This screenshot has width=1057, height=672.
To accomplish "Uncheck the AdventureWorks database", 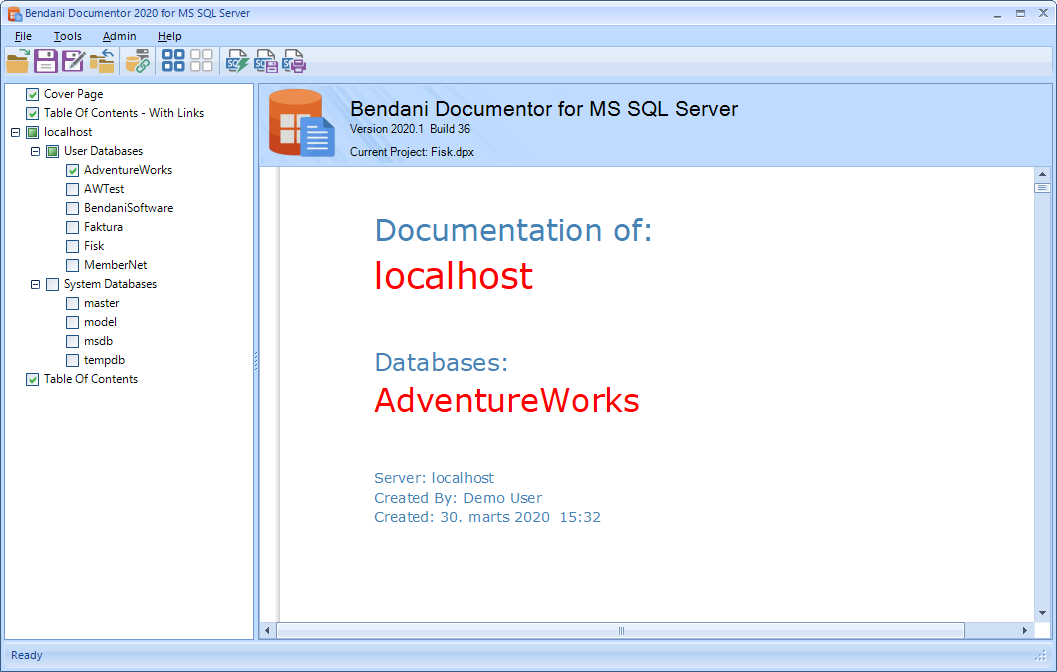I will click(73, 170).
